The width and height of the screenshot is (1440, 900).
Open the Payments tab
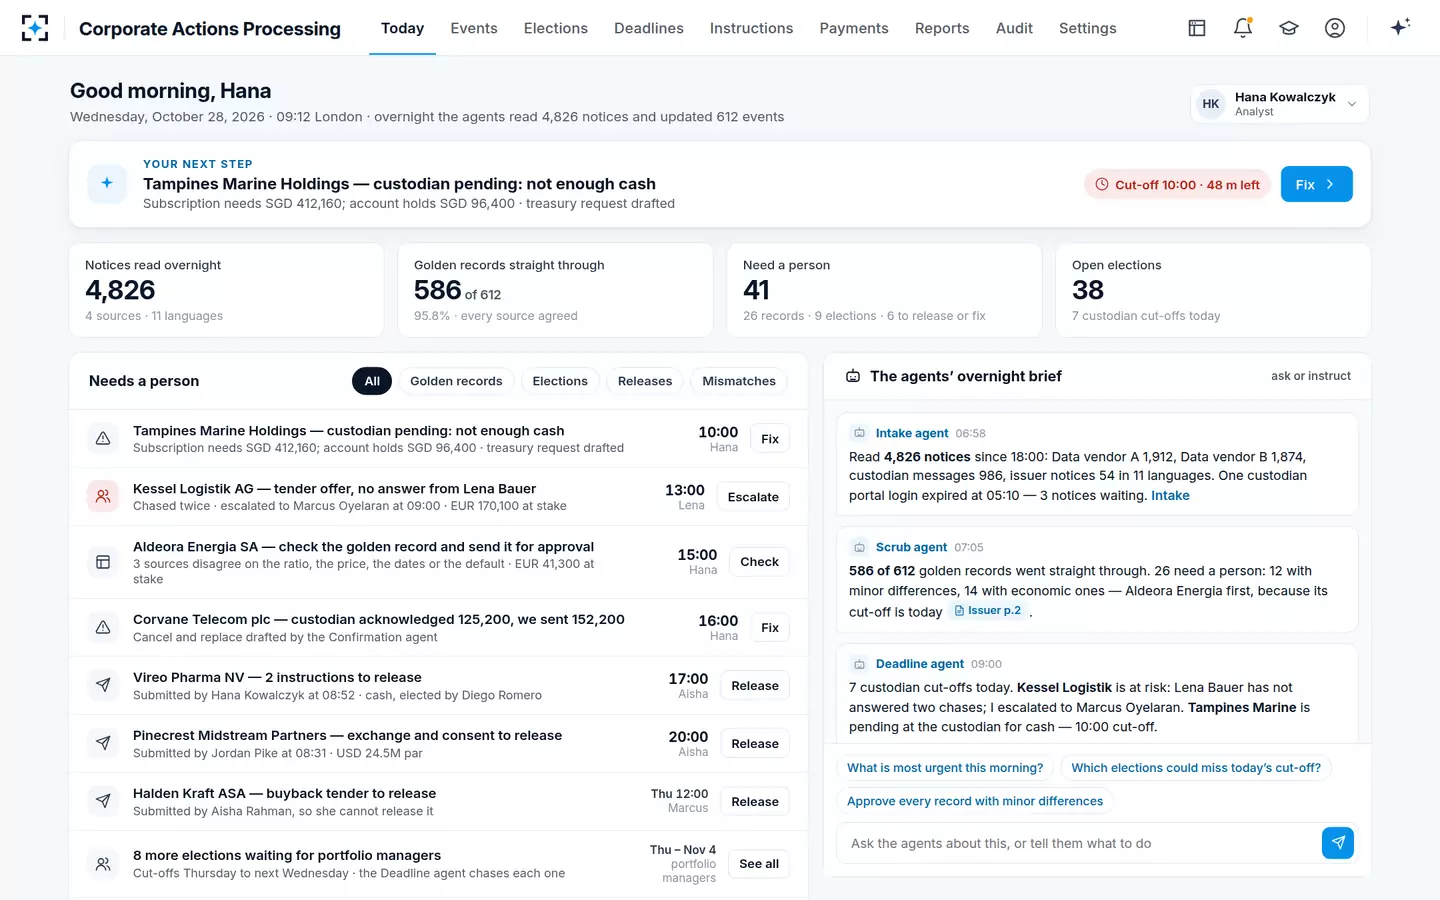point(854,28)
